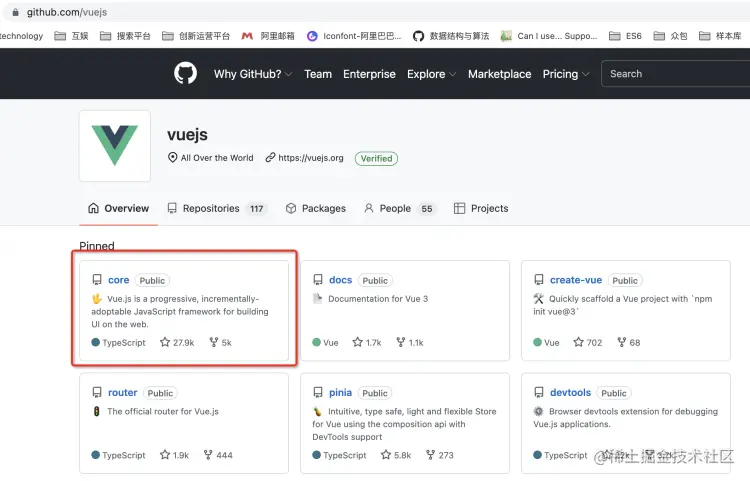The width and height of the screenshot is (750, 481).
Task: Switch to the Packages tab
Action: click(316, 208)
